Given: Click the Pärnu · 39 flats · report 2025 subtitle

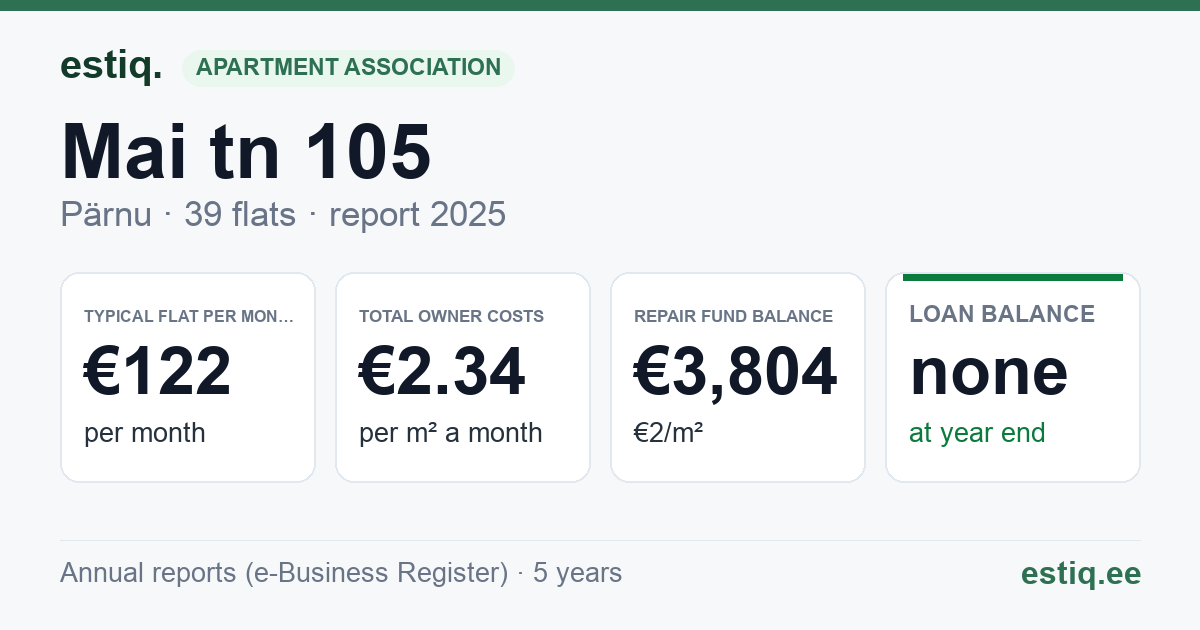Looking at the screenshot, I should (283, 215).
